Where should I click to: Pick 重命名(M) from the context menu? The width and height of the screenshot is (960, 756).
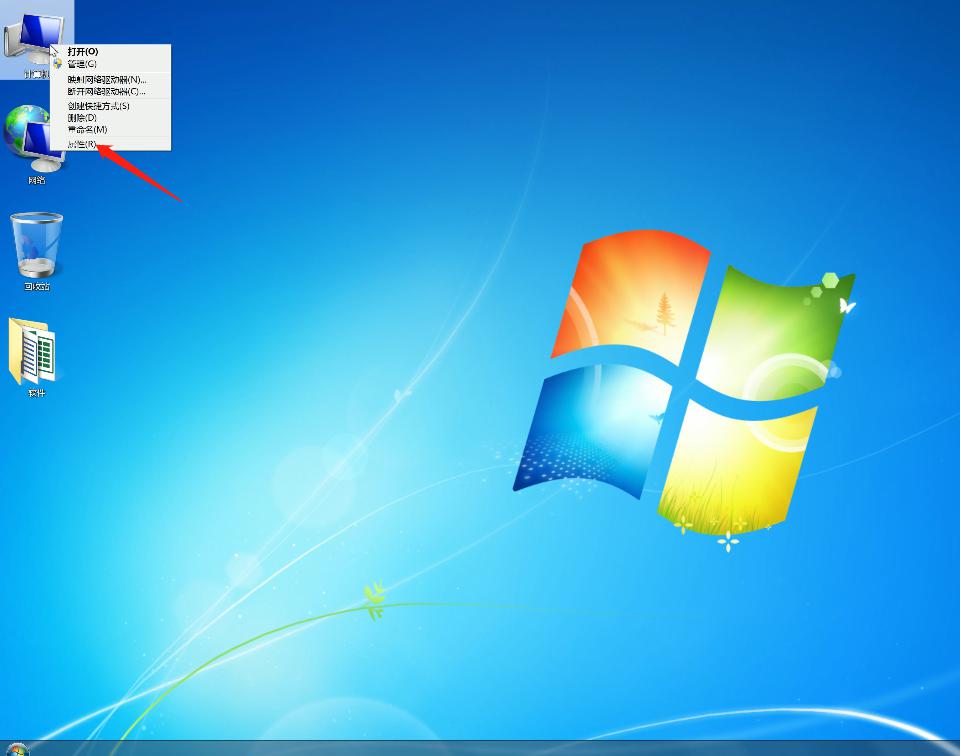110,130
